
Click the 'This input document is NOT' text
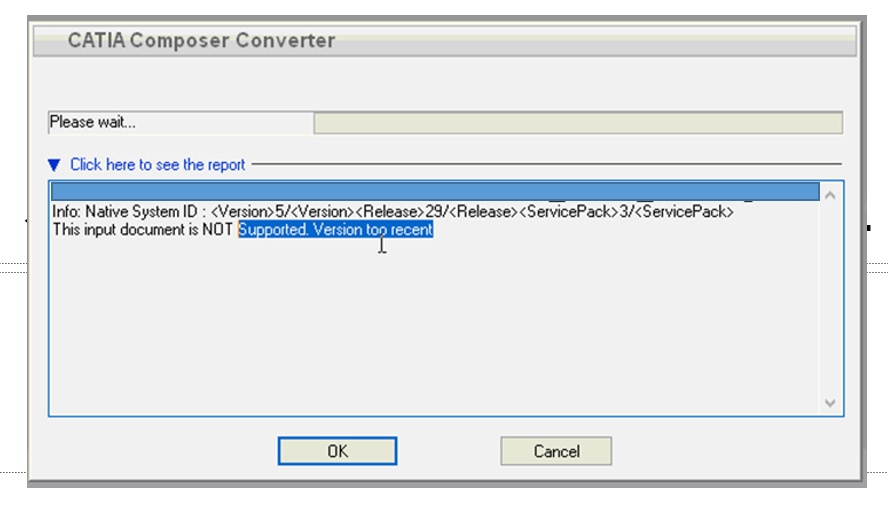pos(143,229)
